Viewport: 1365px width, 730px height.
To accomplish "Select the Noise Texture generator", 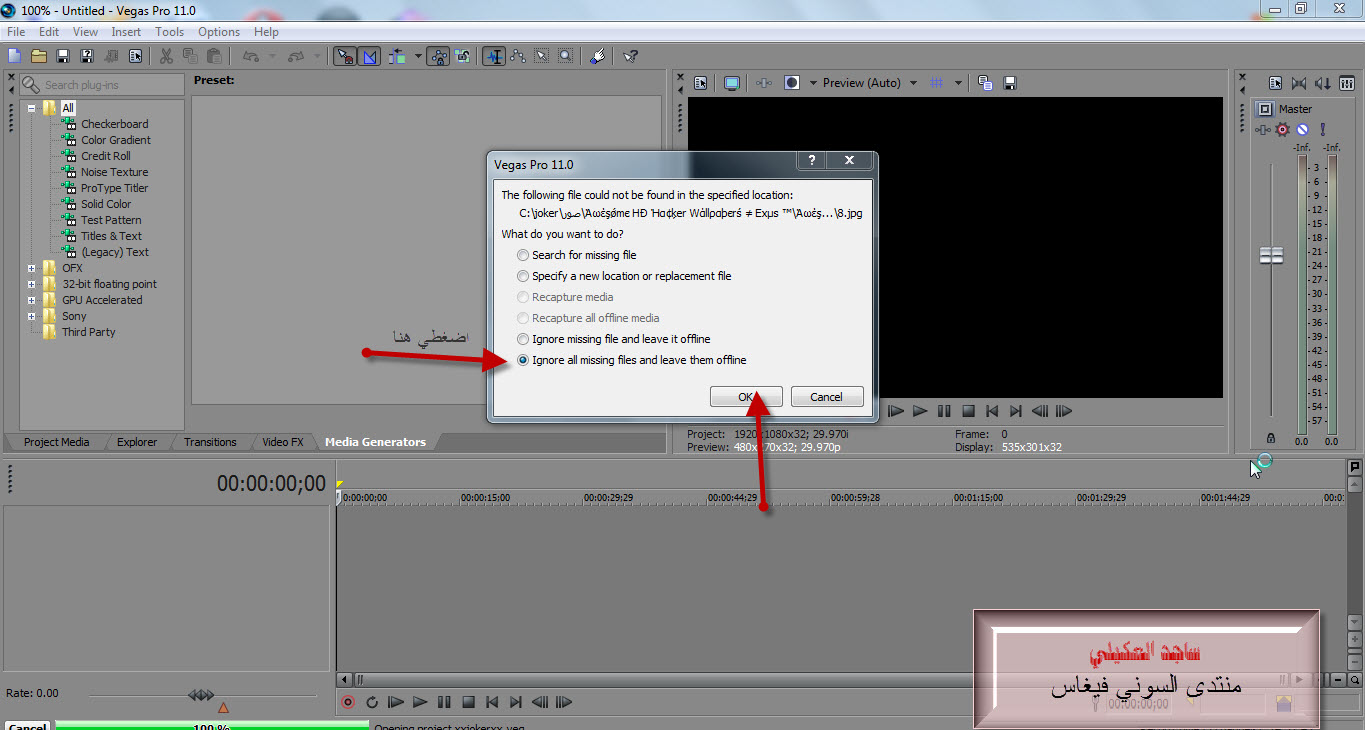I will [114, 172].
